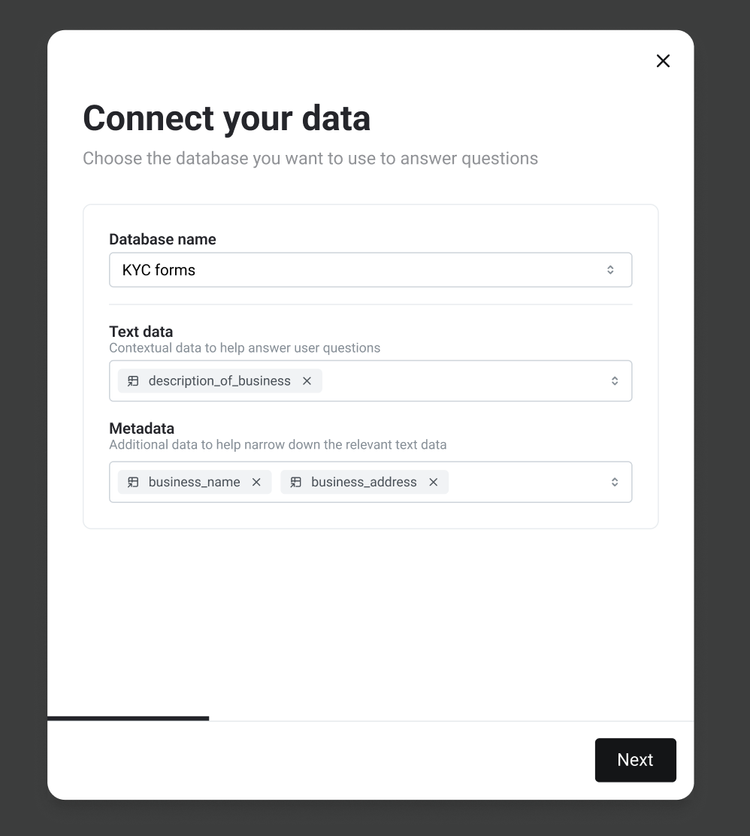Screen dimensions: 750x836
Task: Select the business_name tag label
Action: coord(194,482)
